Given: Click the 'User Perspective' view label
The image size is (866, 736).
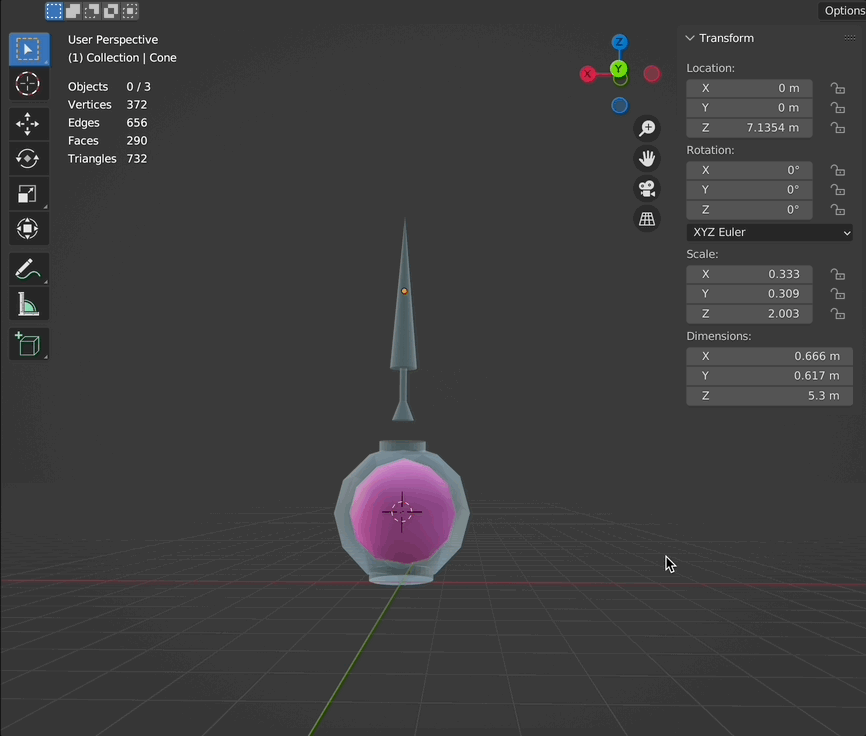Looking at the screenshot, I should (x=113, y=40).
